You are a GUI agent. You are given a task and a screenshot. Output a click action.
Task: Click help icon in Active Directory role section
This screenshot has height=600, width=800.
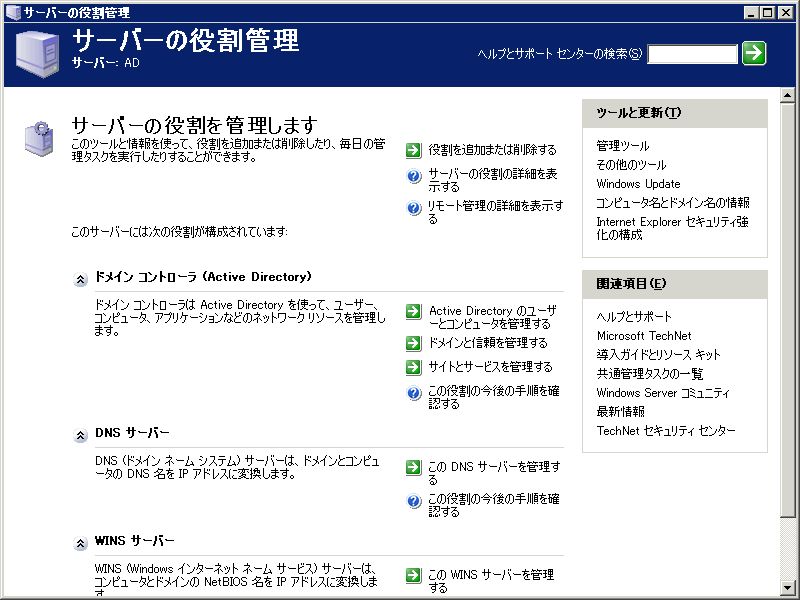pyautogui.click(x=414, y=393)
